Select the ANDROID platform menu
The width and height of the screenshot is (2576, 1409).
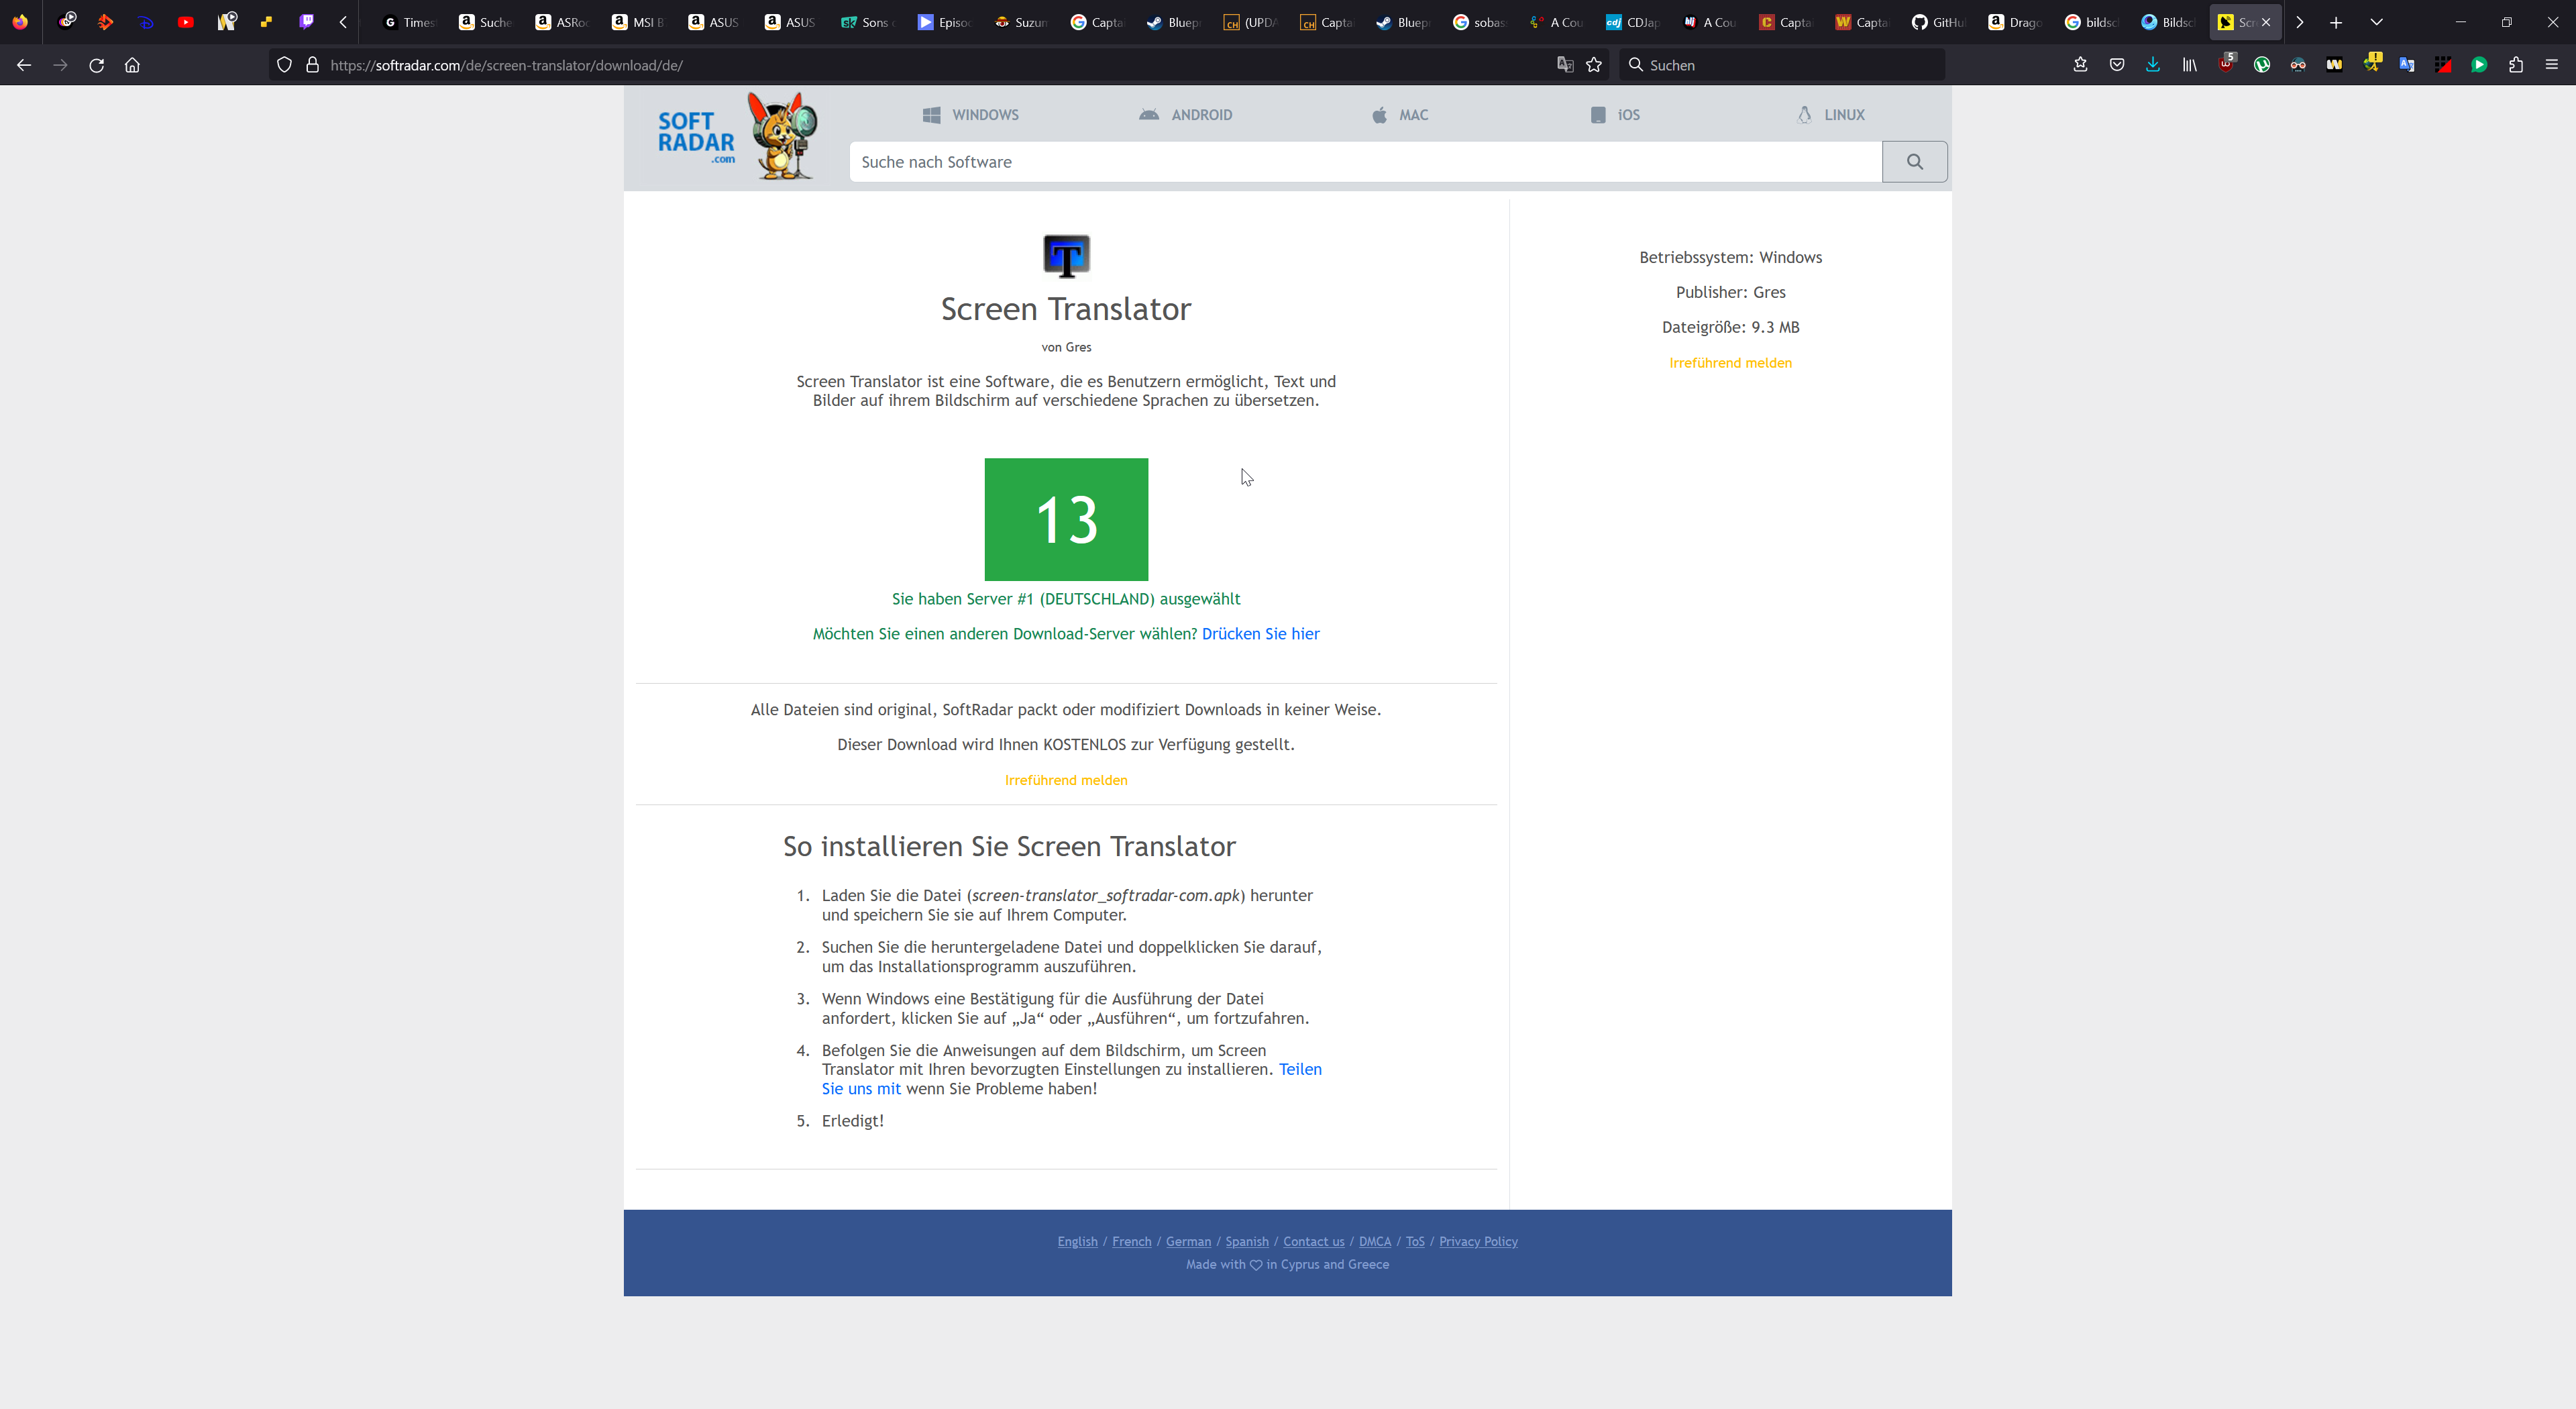[x=1185, y=115]
